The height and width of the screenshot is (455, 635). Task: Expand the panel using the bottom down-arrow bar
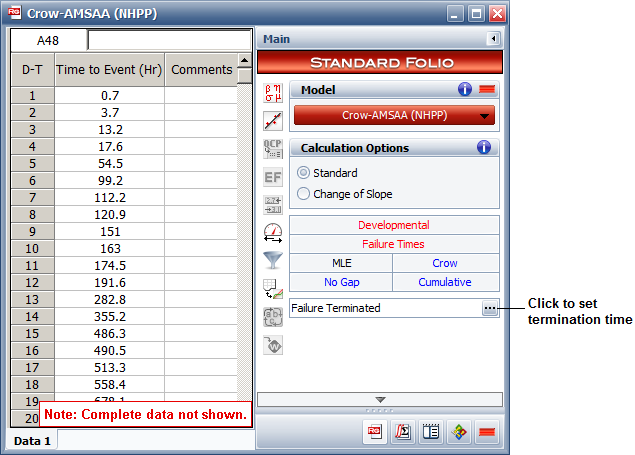coord(378,399)
